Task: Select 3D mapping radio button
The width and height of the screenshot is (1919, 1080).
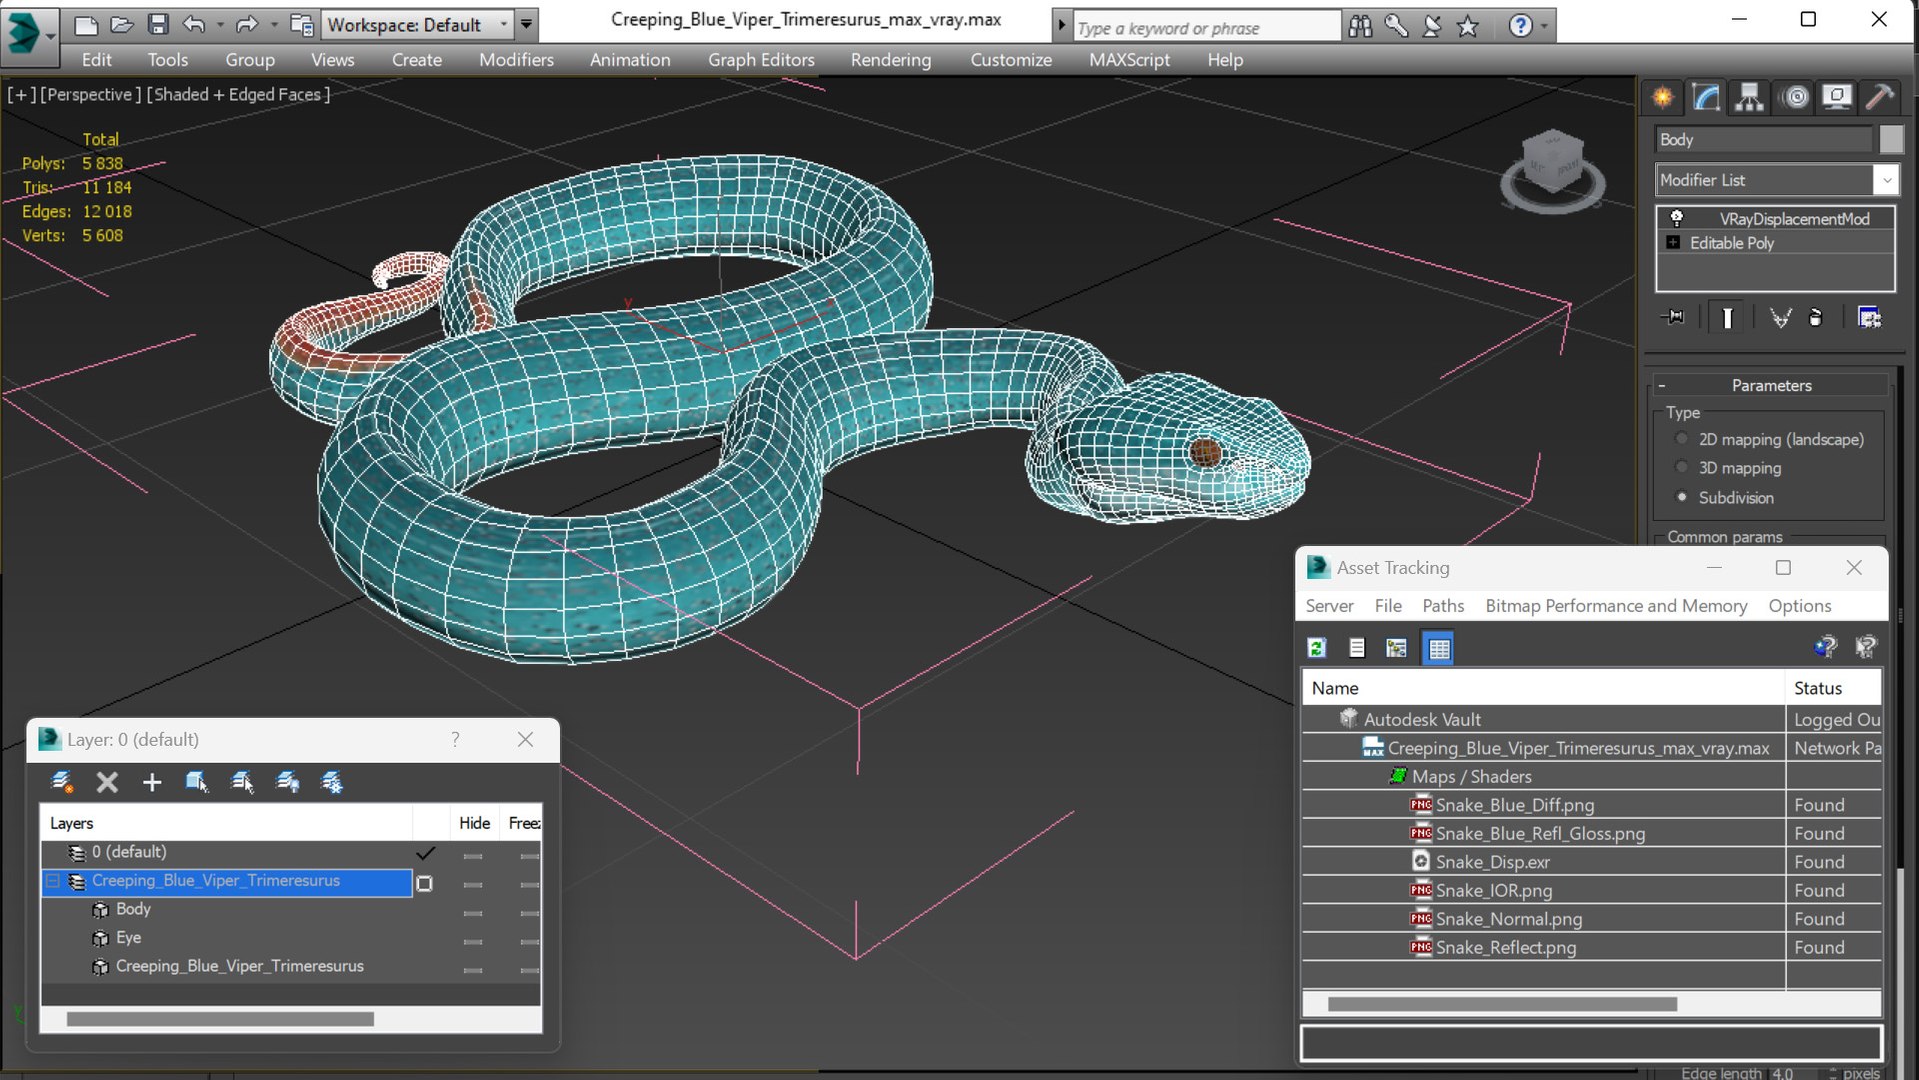Action: 1682,468
